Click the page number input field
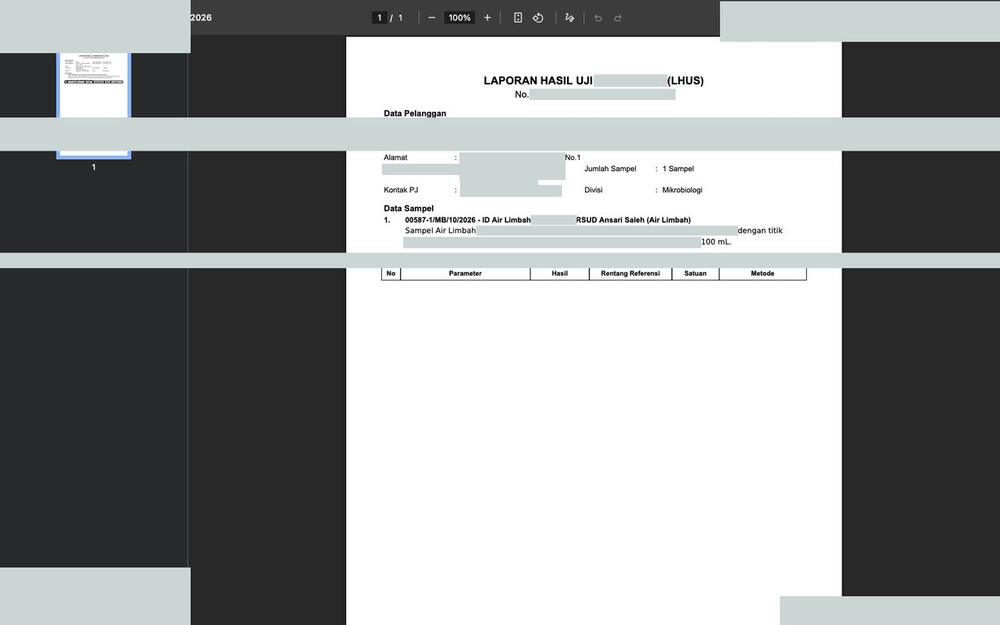1000x625 pixels. click(x=379, y=18)
